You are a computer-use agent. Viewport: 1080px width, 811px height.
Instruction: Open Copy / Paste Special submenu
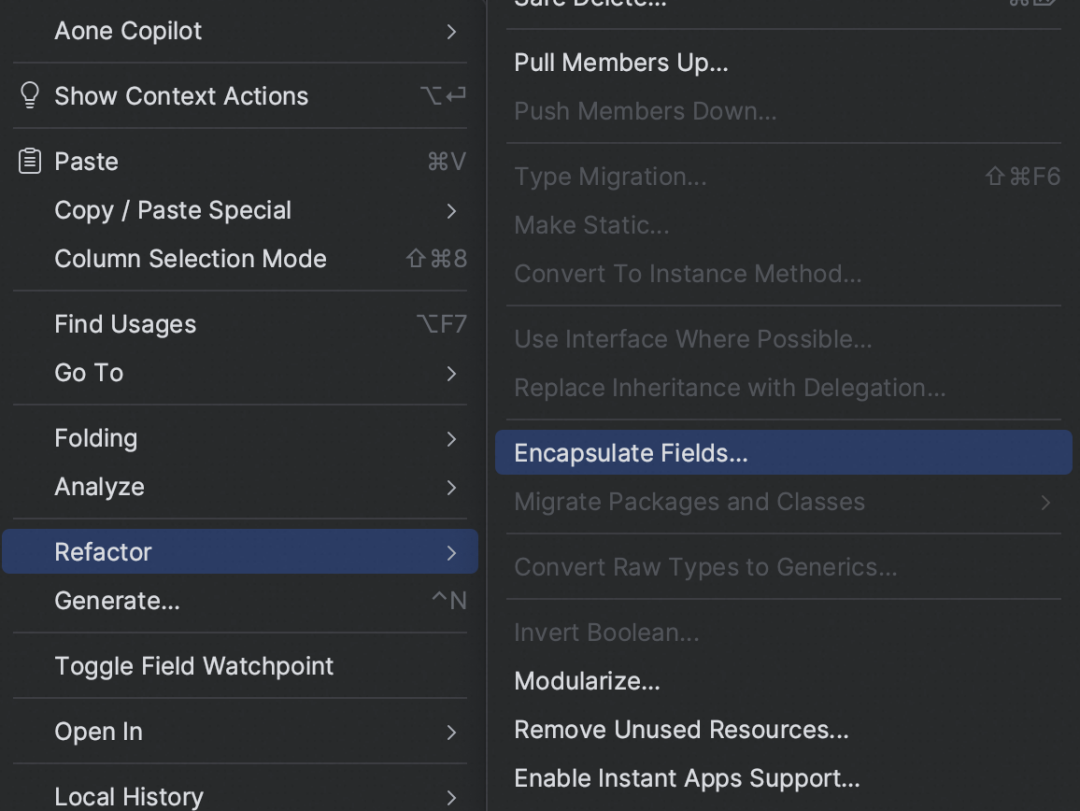tap(240, 210)
